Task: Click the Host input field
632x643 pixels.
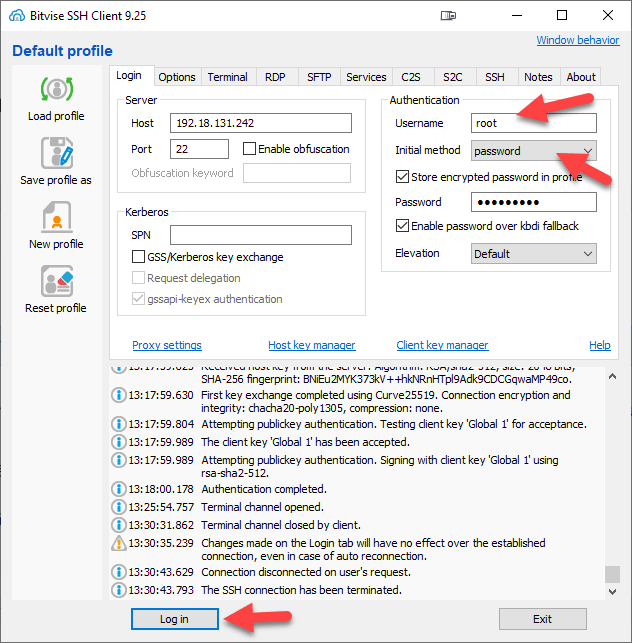Action: point(261,123)
